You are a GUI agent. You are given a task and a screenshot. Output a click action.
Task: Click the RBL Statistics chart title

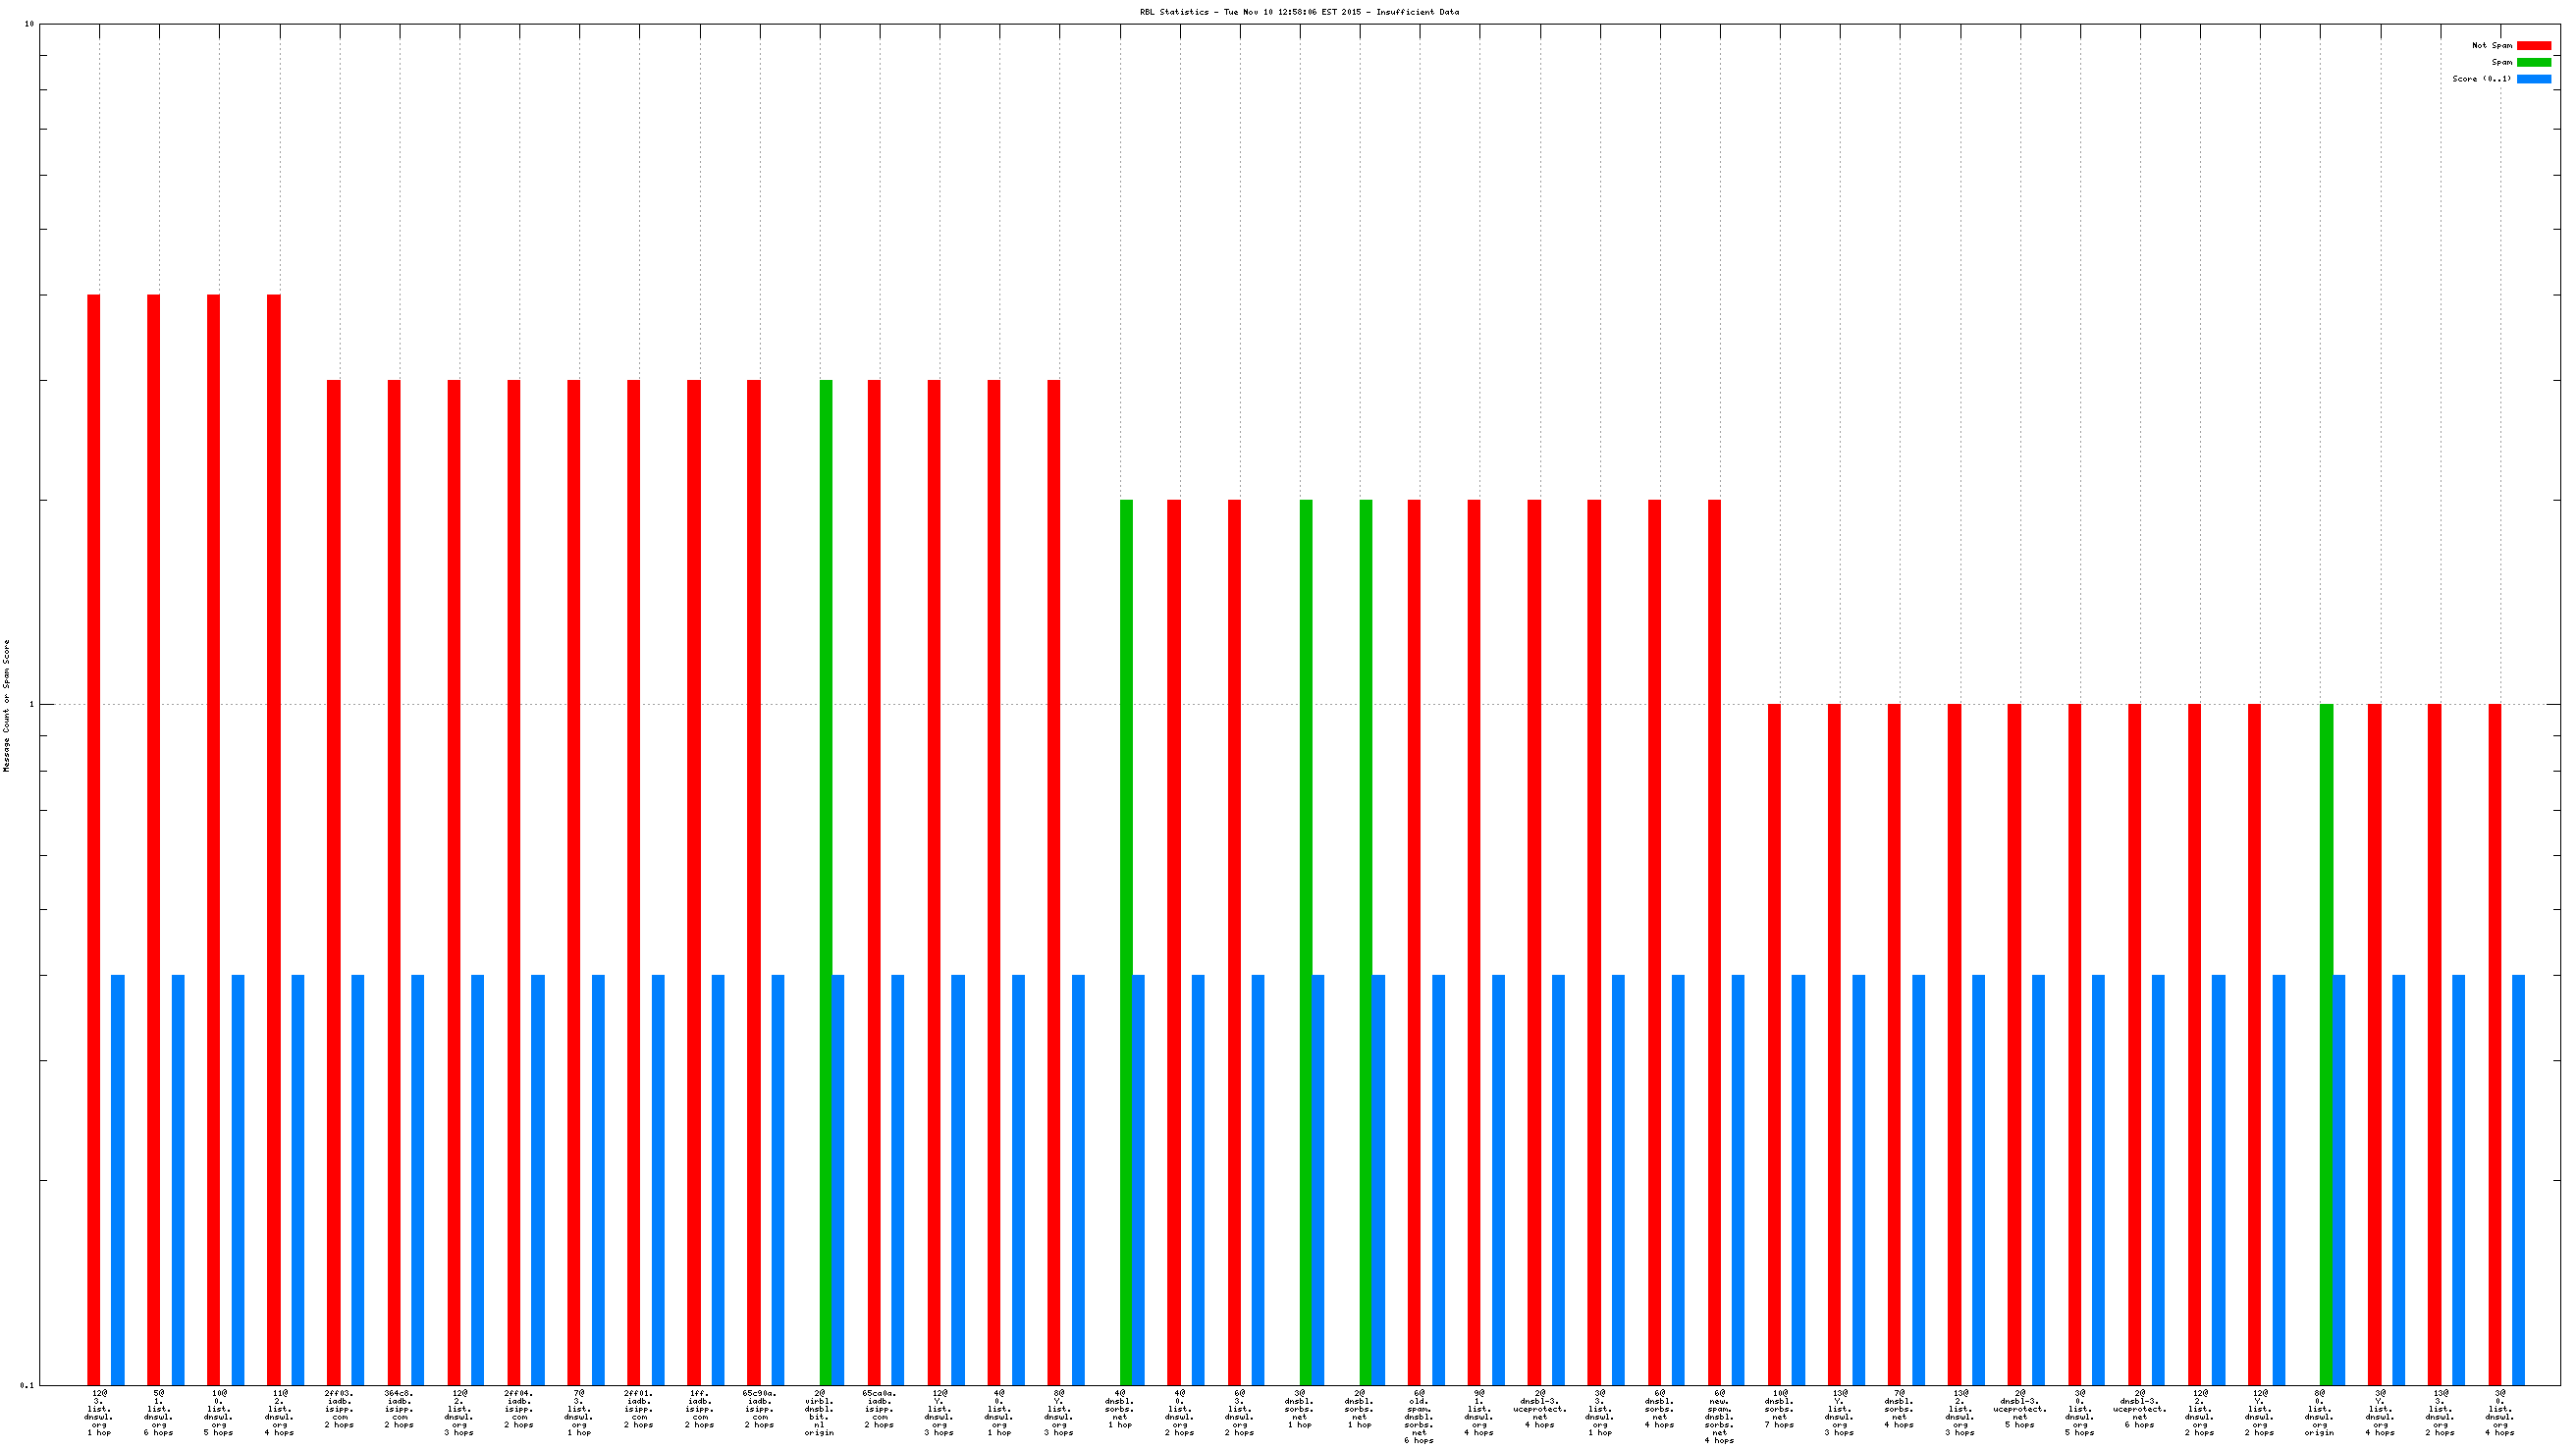(x=1298, y=12)
